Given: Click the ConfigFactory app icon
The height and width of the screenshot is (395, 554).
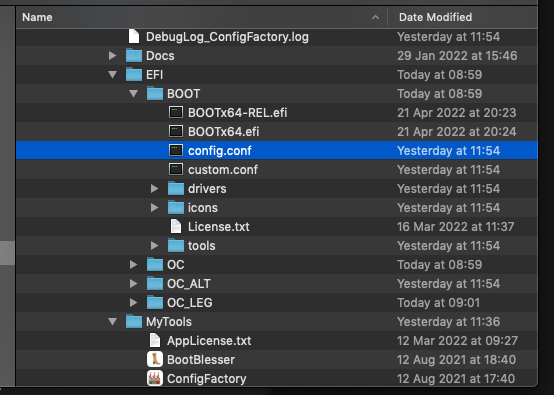Looking at the screenshot, I should 155,379.
